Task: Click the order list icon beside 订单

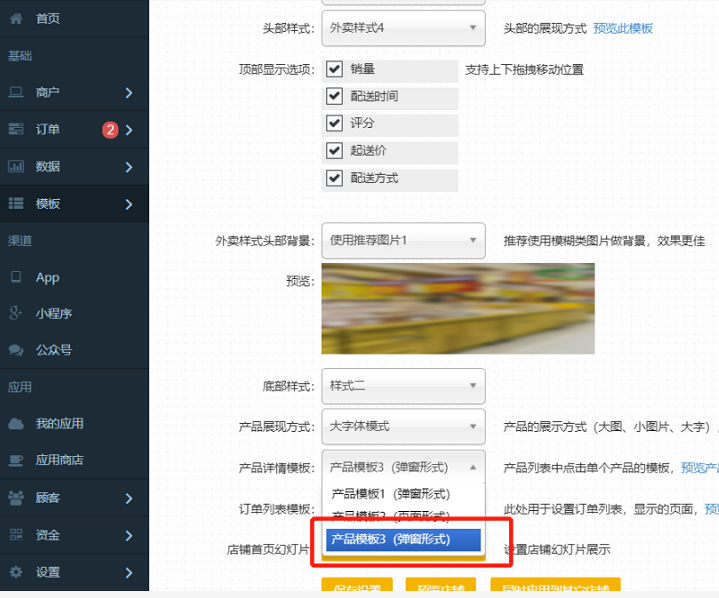Action: coord(16,129)
